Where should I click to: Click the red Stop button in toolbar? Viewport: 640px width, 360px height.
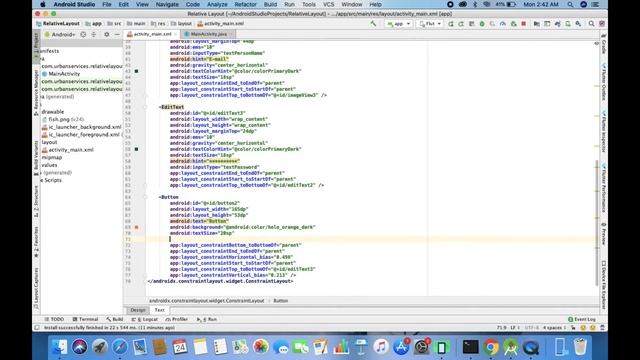pyautogui.click(x=524, y=24)
